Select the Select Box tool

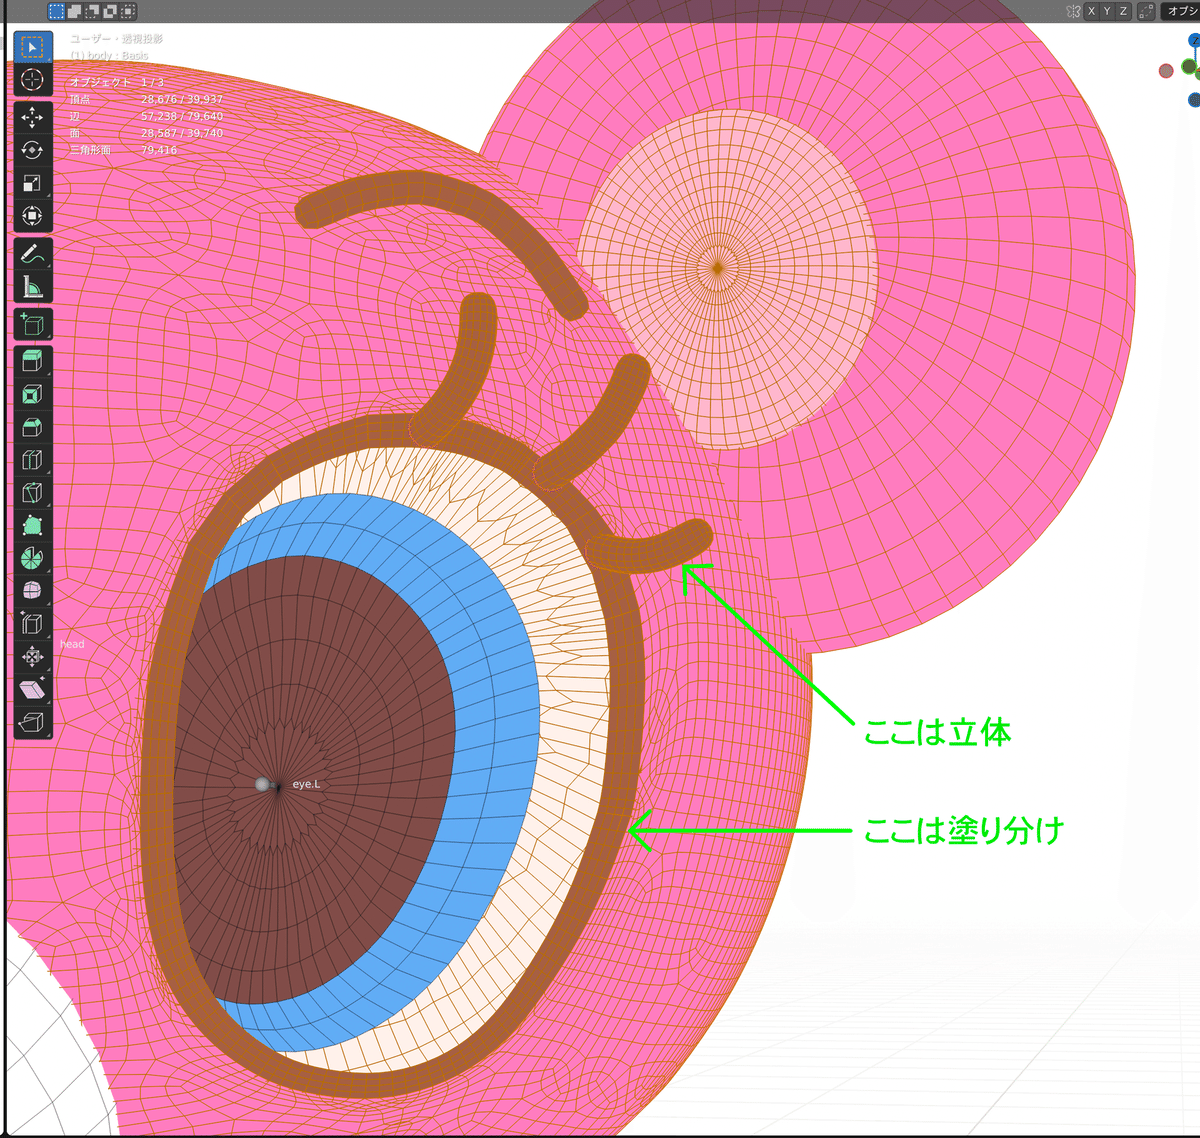32,47
